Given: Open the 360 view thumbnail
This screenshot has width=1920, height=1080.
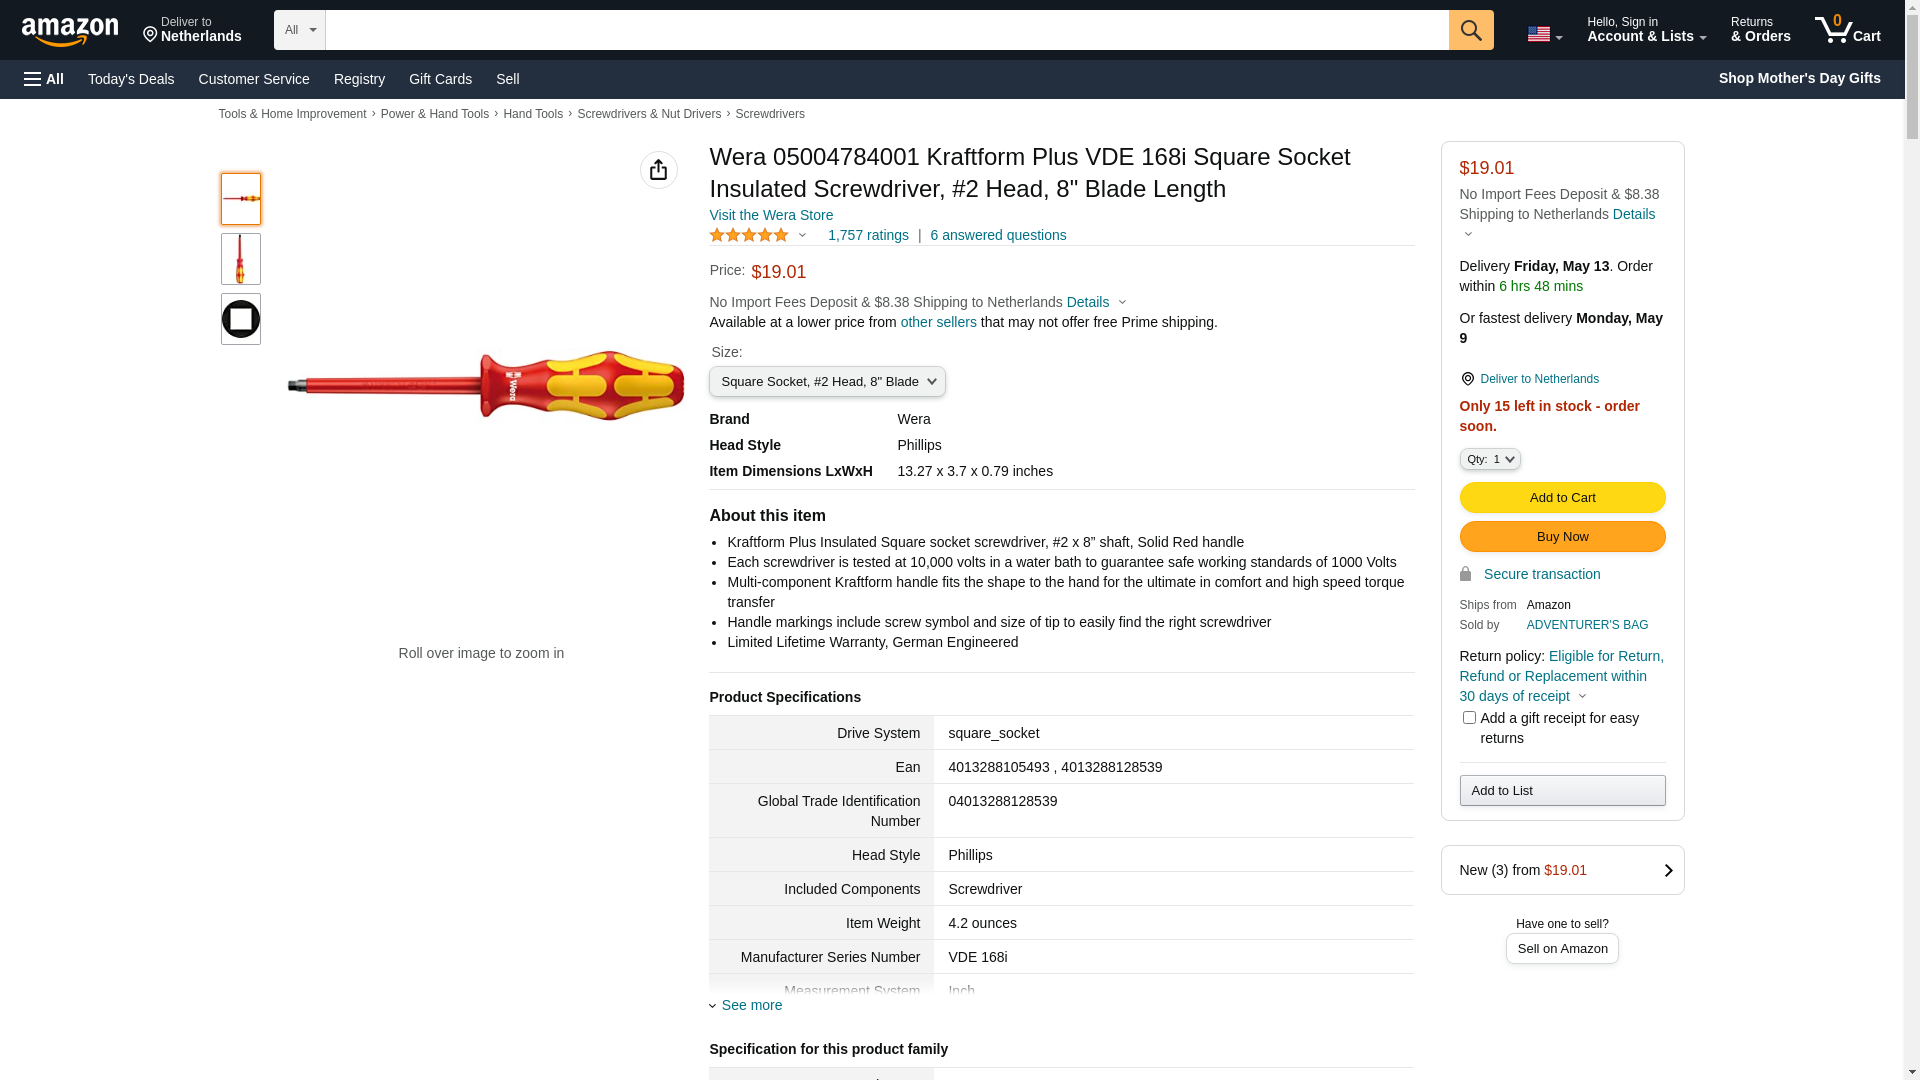Looking at the screenshot, I should (241, 319).
